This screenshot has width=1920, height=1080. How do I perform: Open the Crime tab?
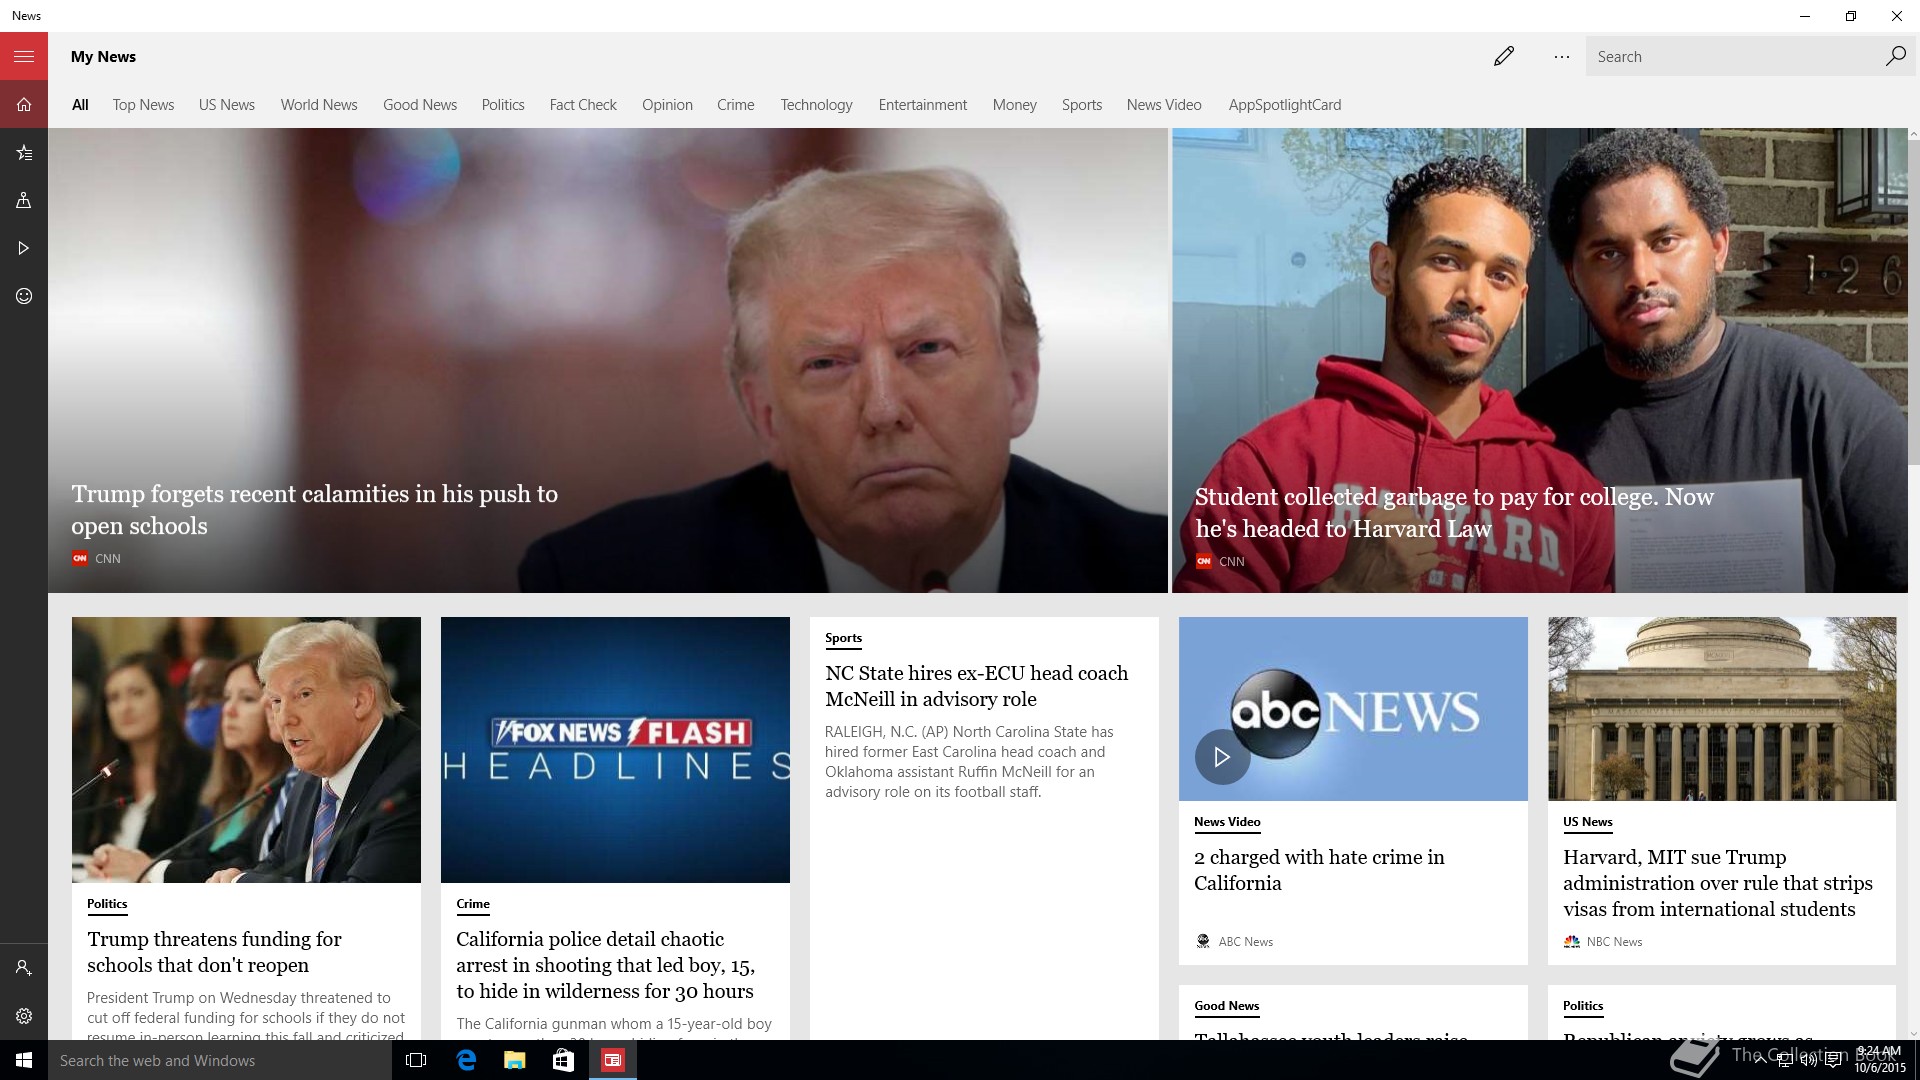(x=736, y=105)
